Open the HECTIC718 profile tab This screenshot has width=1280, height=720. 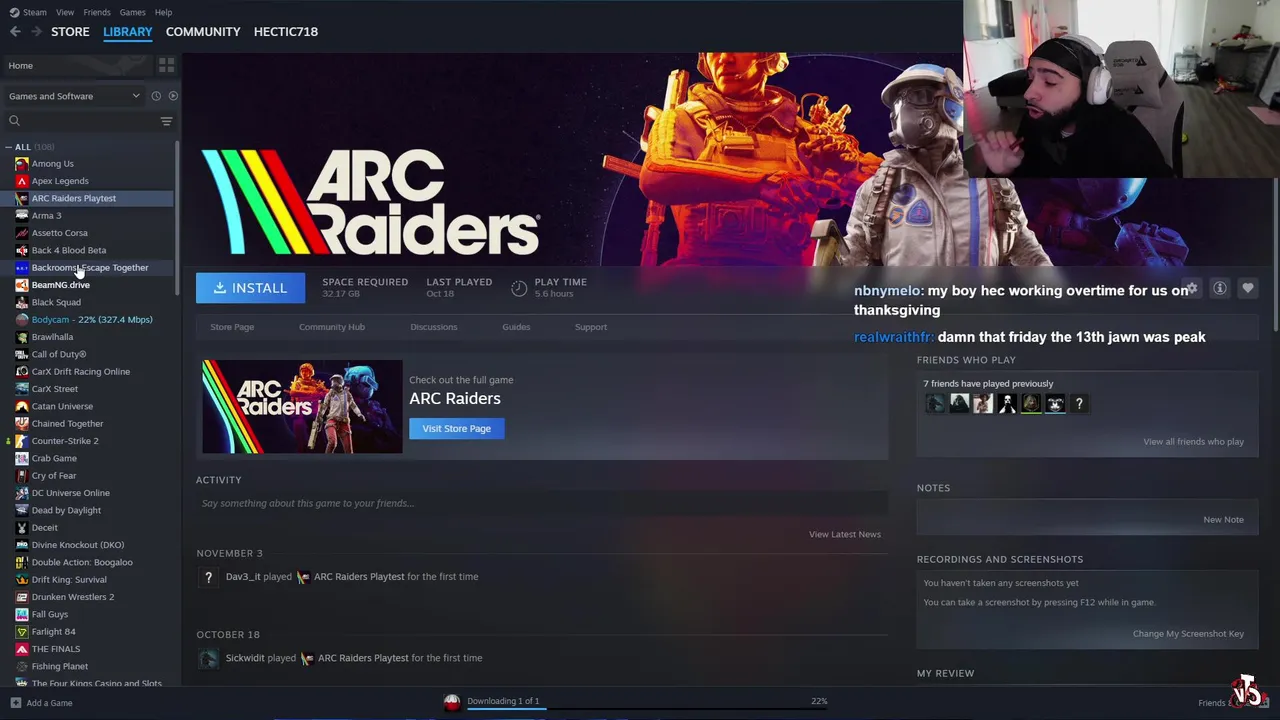pos(286,32)
